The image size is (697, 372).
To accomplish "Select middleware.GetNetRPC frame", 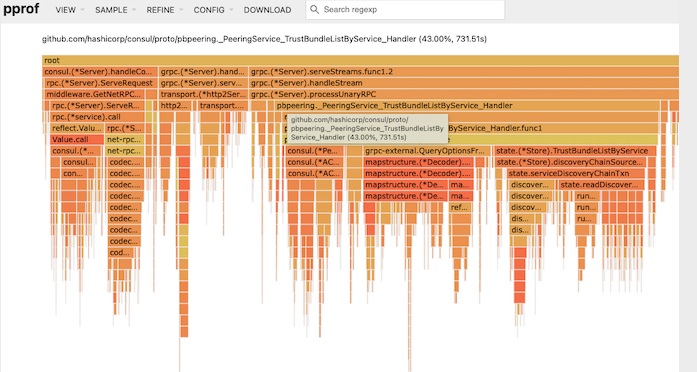I will tap(95, 94).
